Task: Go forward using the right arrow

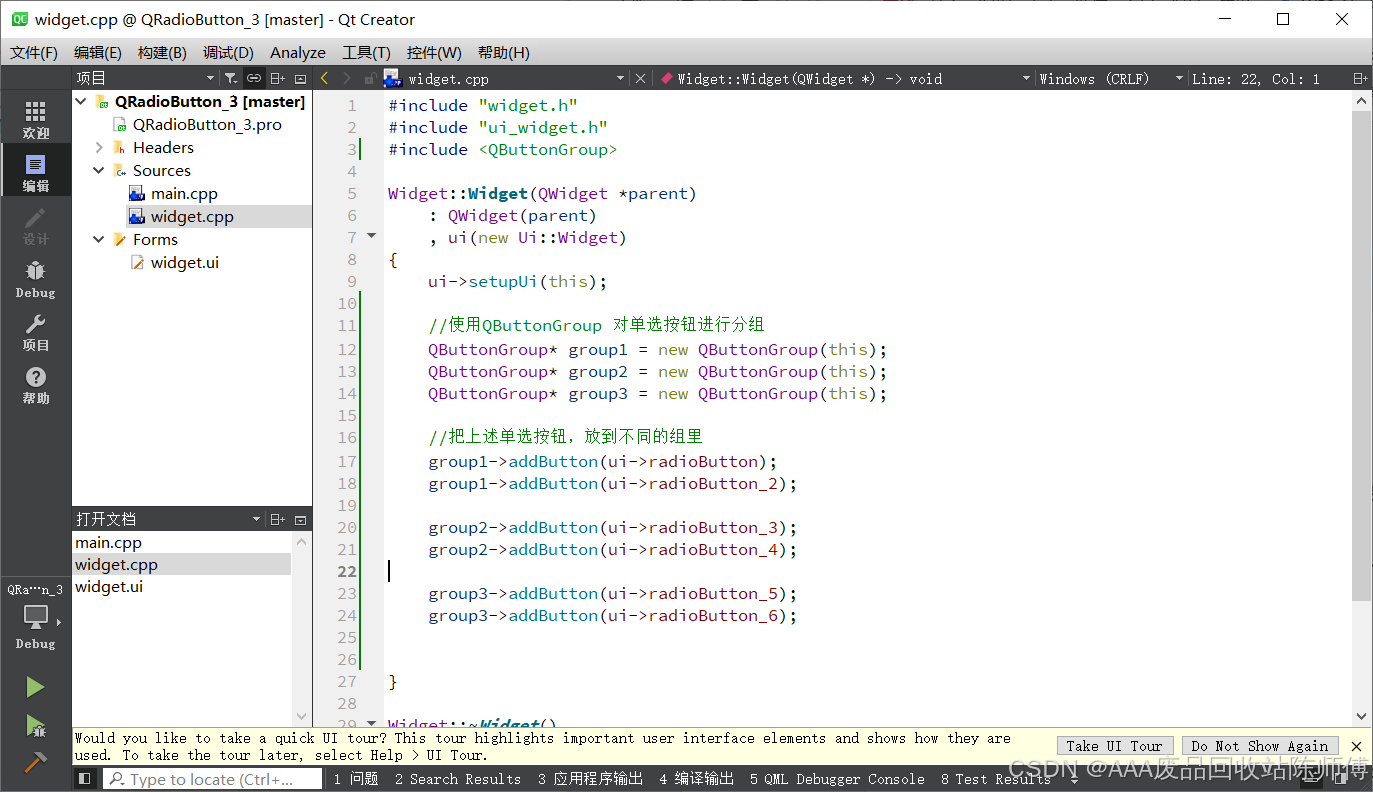Action: pos(347,78)
